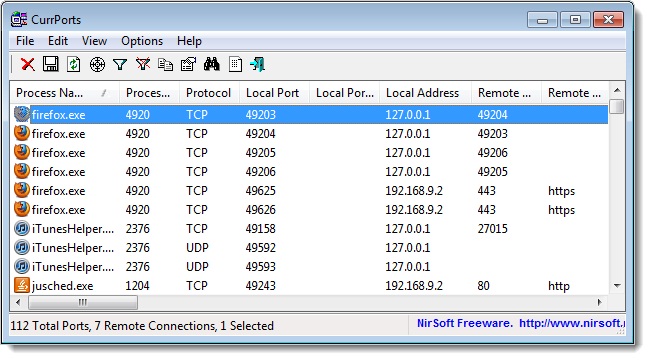Open the Options menu
This screenshot has width=650, height=360.
(x=142, y=41)
